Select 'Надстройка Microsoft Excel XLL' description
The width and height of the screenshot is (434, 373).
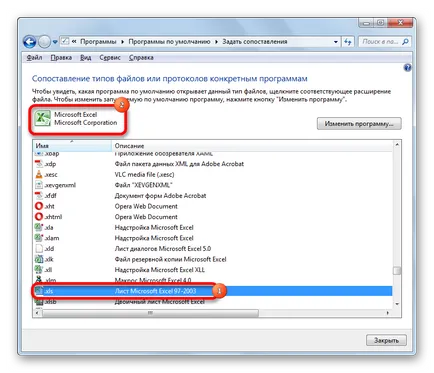click(x=160, y=270)
